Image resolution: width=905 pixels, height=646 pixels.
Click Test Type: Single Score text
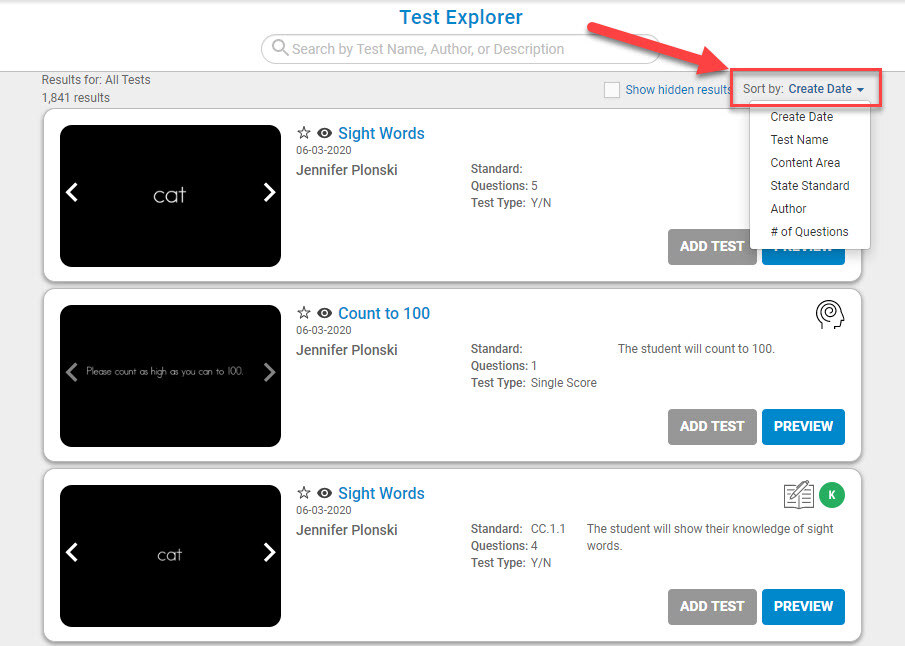[534, 383]
